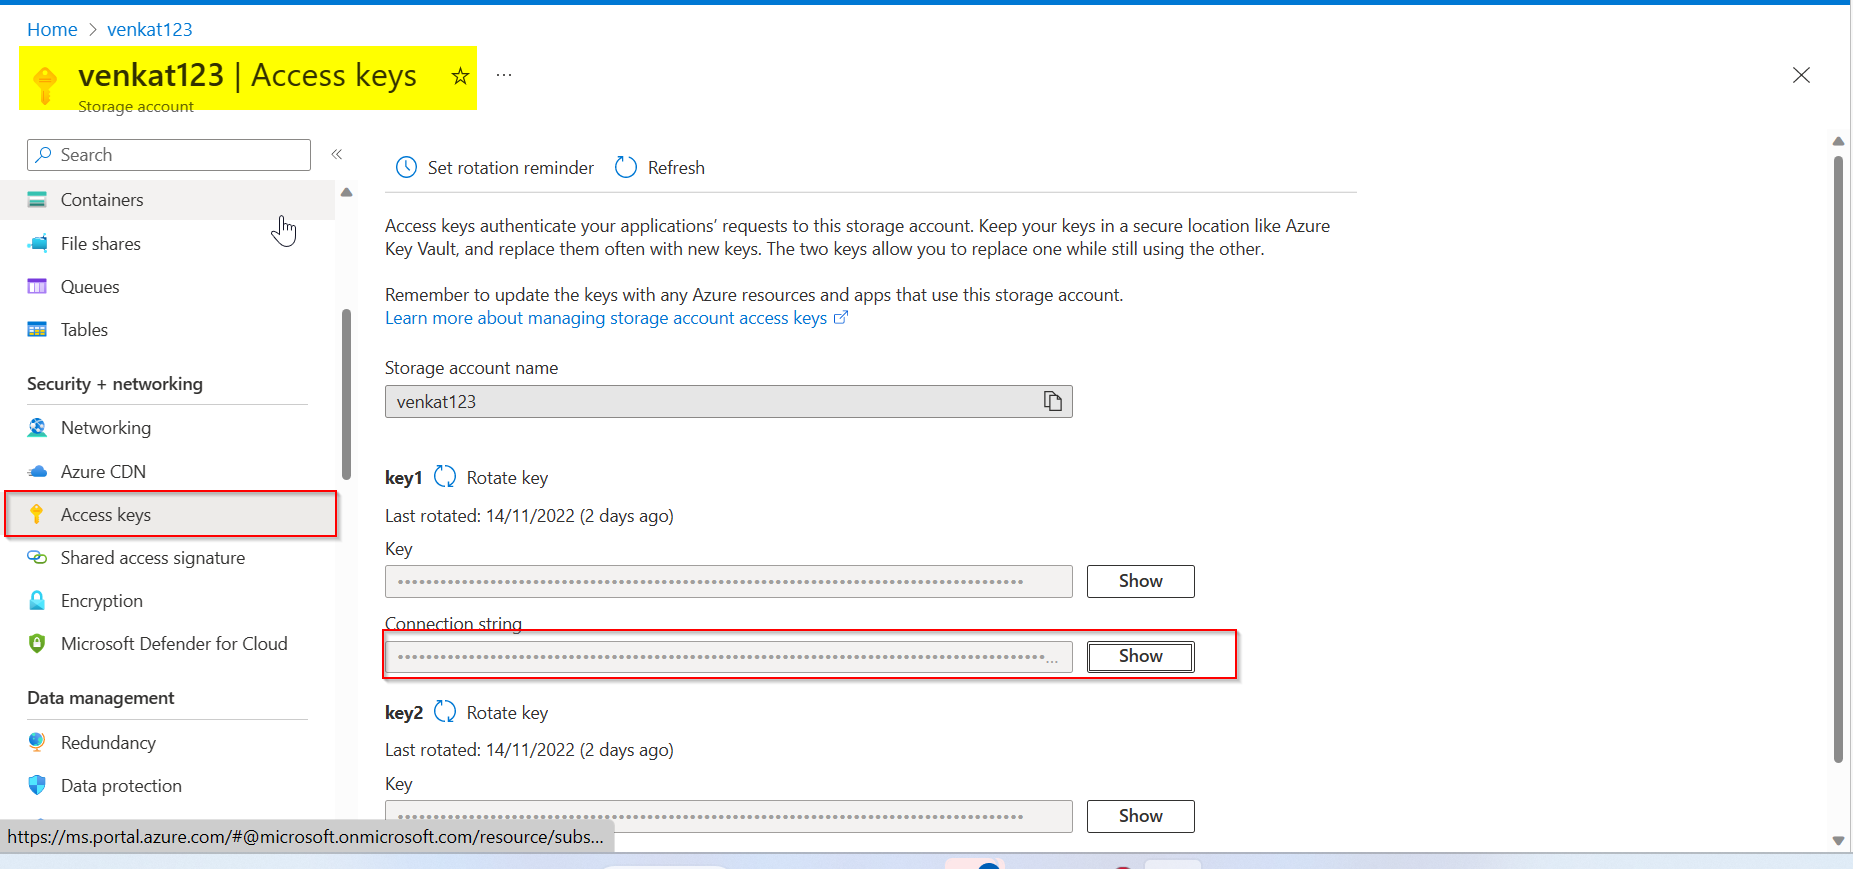The width and height of the screenshot is (1853, 869).
Task: Click the Shared access signature icon
Action: [x=37, y=558]
